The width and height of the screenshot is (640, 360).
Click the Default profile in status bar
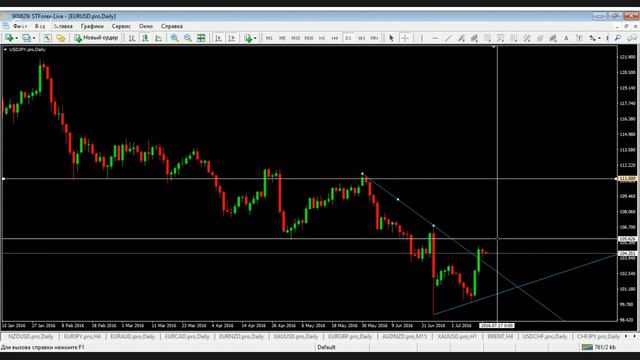click(x=326, y=347)
